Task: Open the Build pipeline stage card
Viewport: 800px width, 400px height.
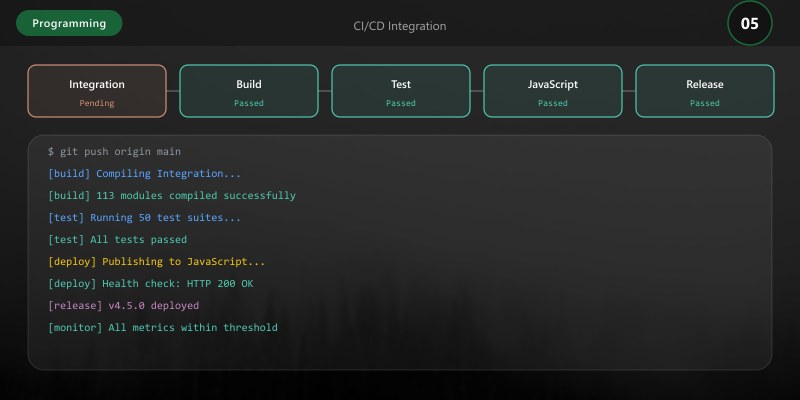Action: coord(249,91)
